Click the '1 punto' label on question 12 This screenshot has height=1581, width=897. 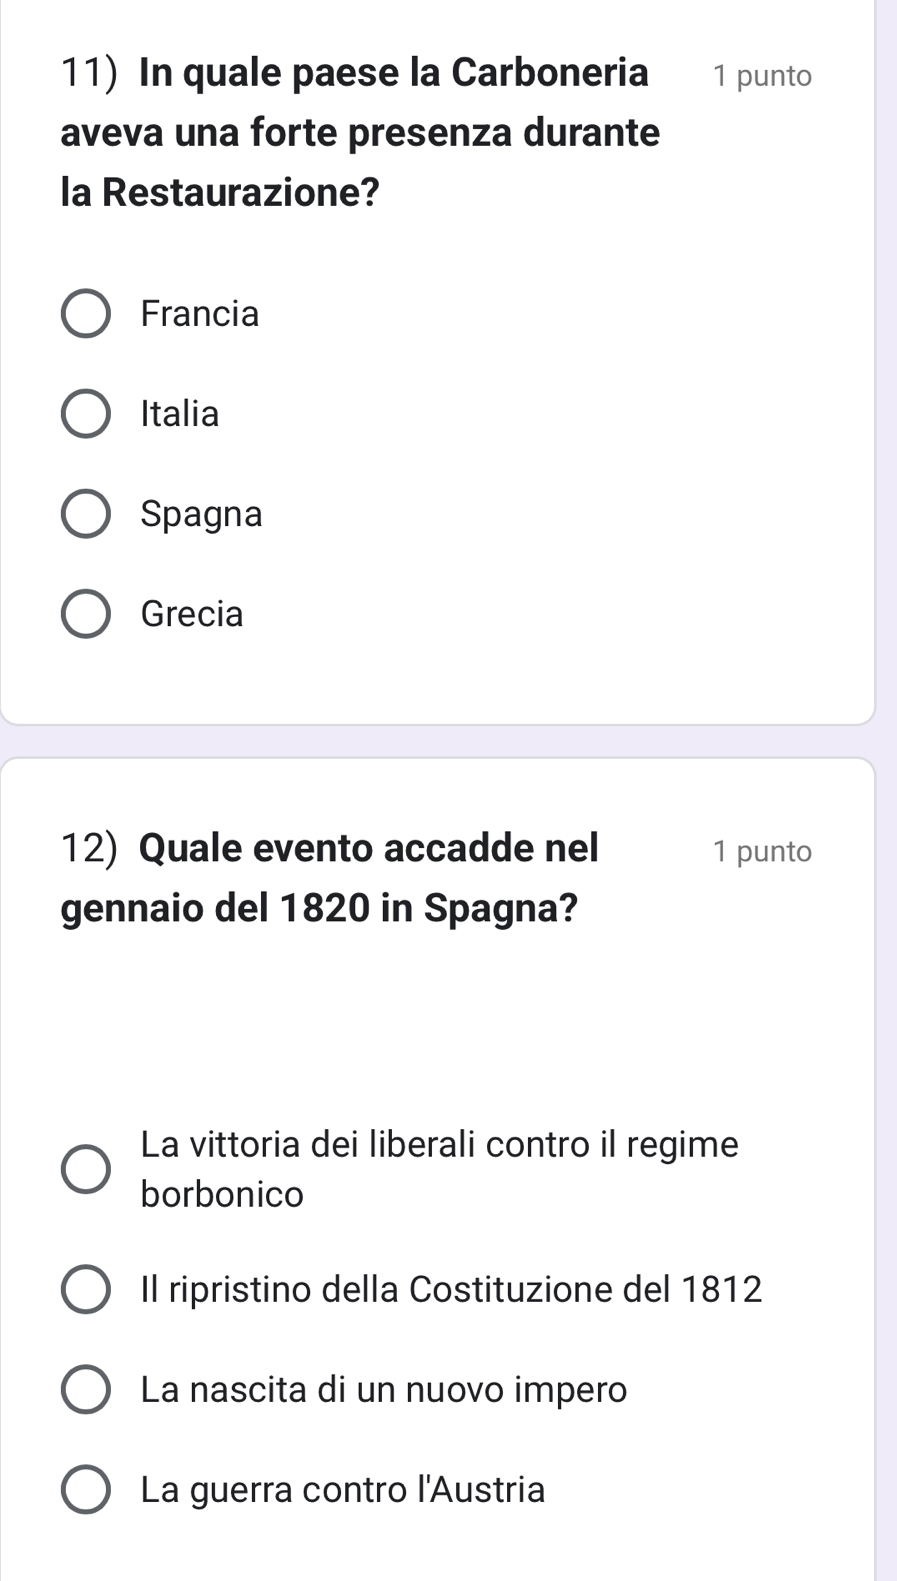click(762, 851)
